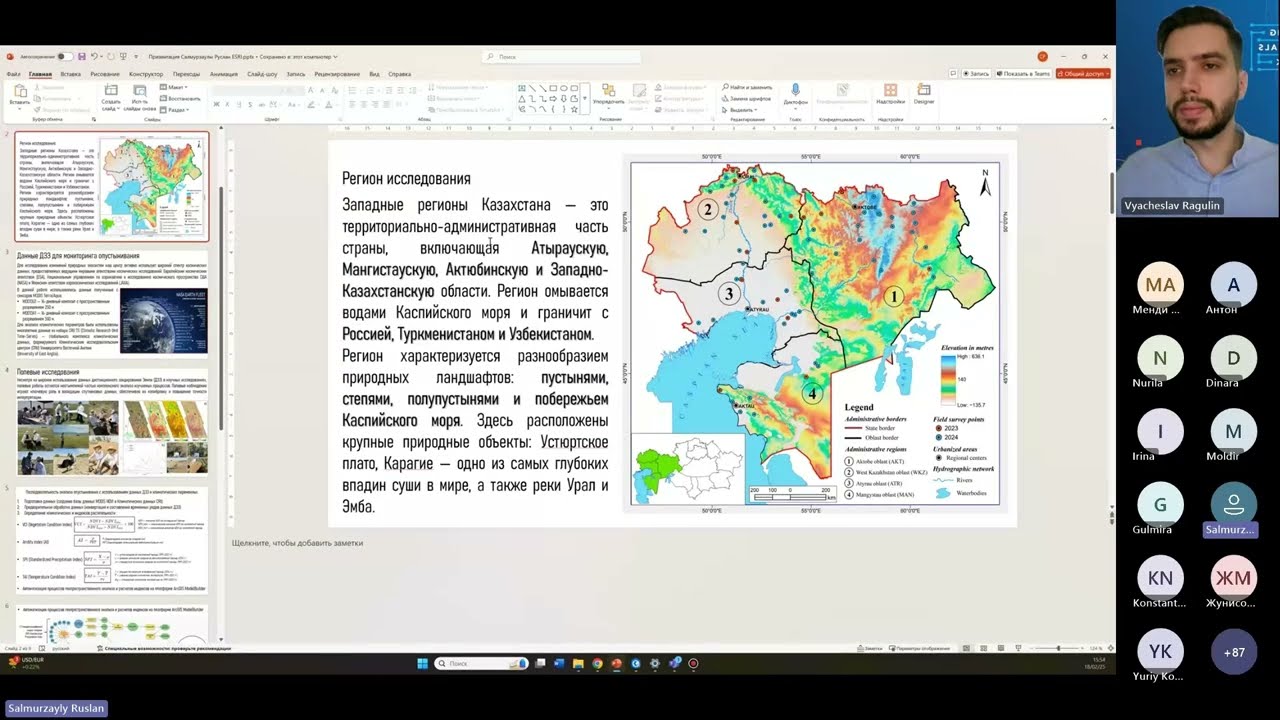This screenshot has height=720, width=1280.
Task: Open the Arrange (Упорядочить) tool
Action: coord(608,96)
